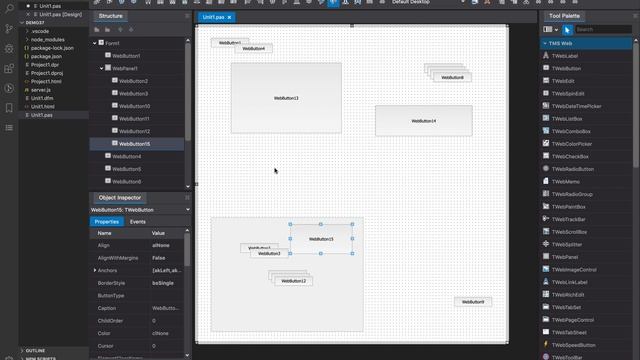Select WebButton9 on the form
Image resolution: width=640 pixels, height=360 pixels.
pos(473,302)
